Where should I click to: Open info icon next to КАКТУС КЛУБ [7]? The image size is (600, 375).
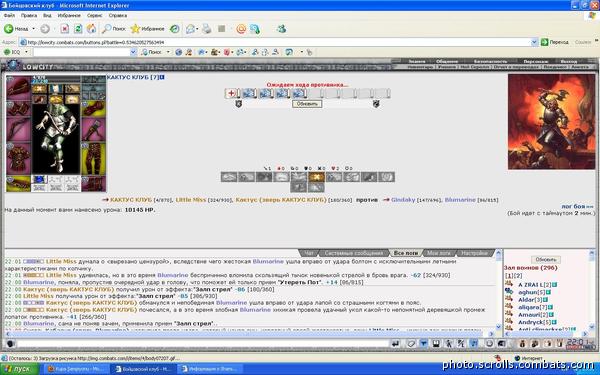coord(162,77)
